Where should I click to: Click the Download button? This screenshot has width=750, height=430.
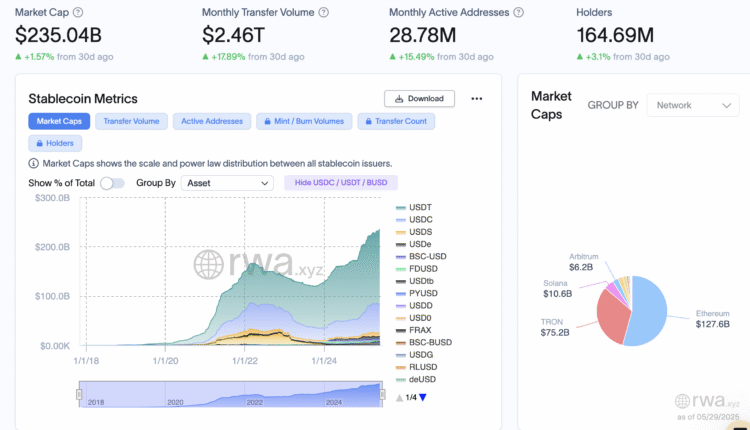[419, 99]
